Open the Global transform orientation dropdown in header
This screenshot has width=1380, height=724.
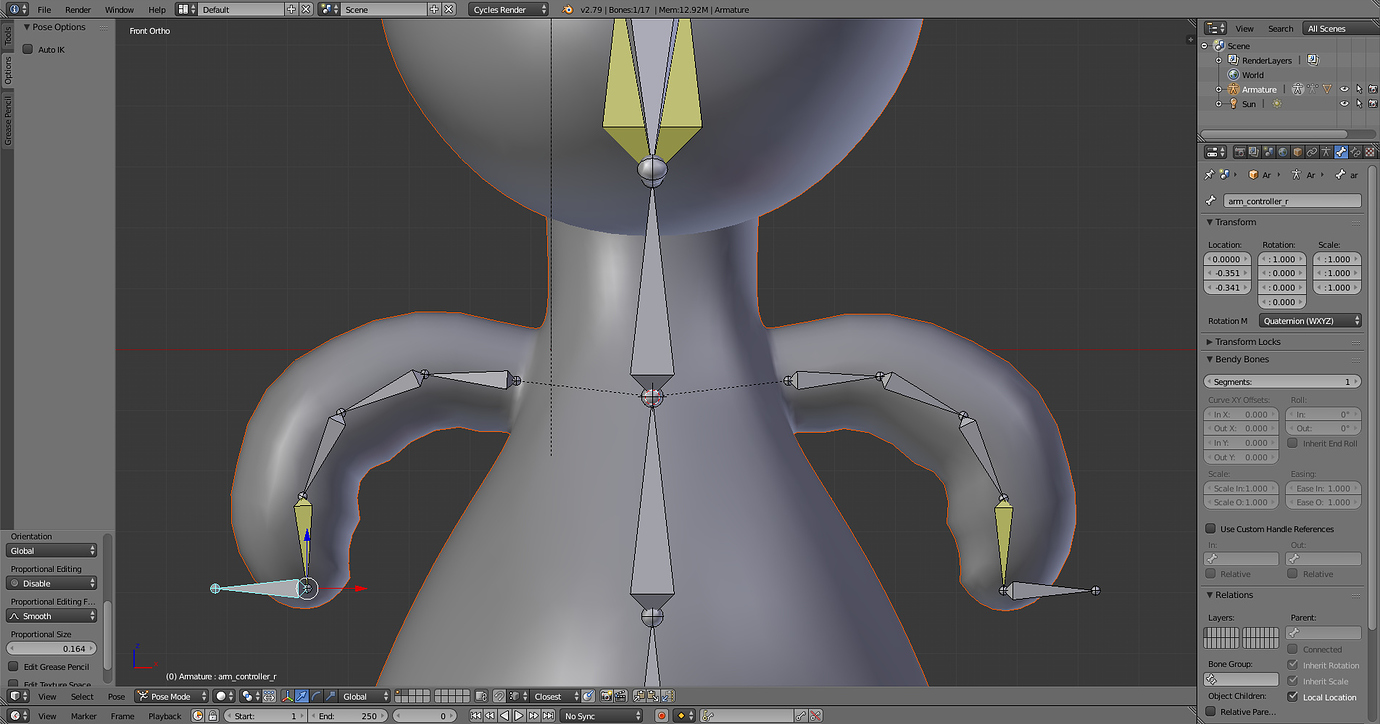point(365,696)
